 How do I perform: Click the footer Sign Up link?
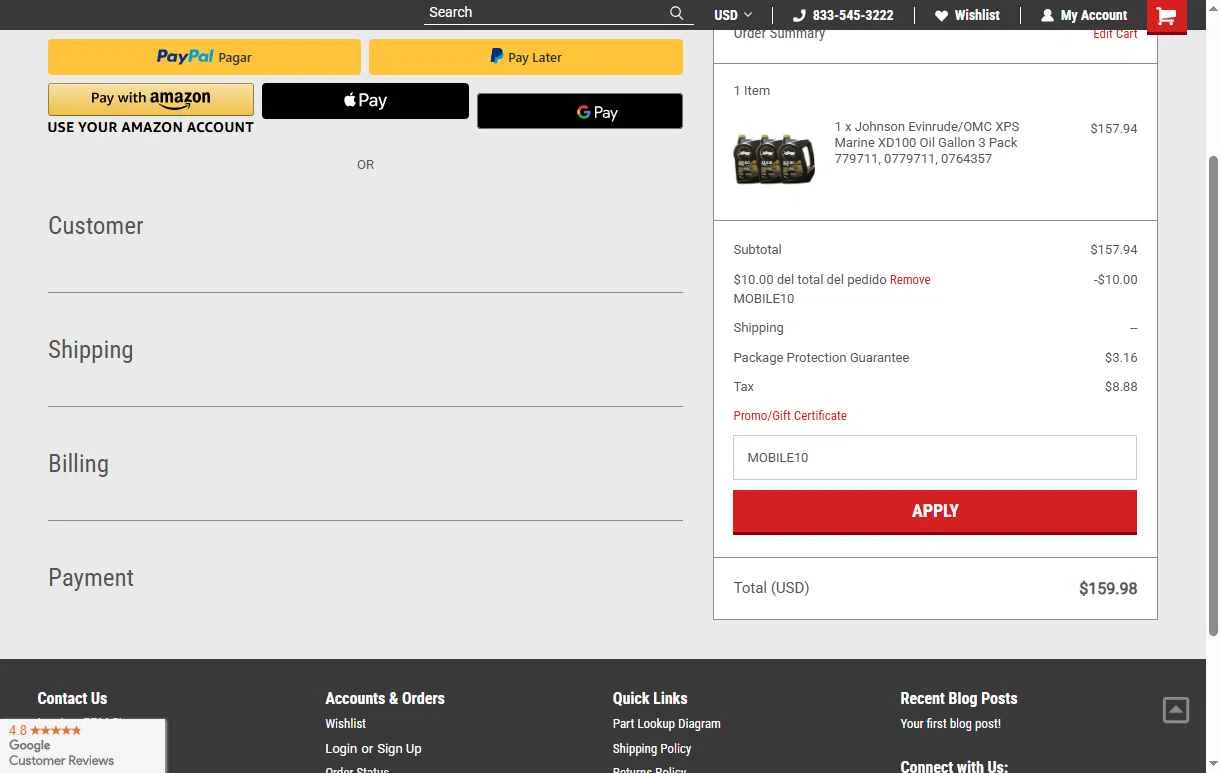pyautogui.click(x=399, y=749)
